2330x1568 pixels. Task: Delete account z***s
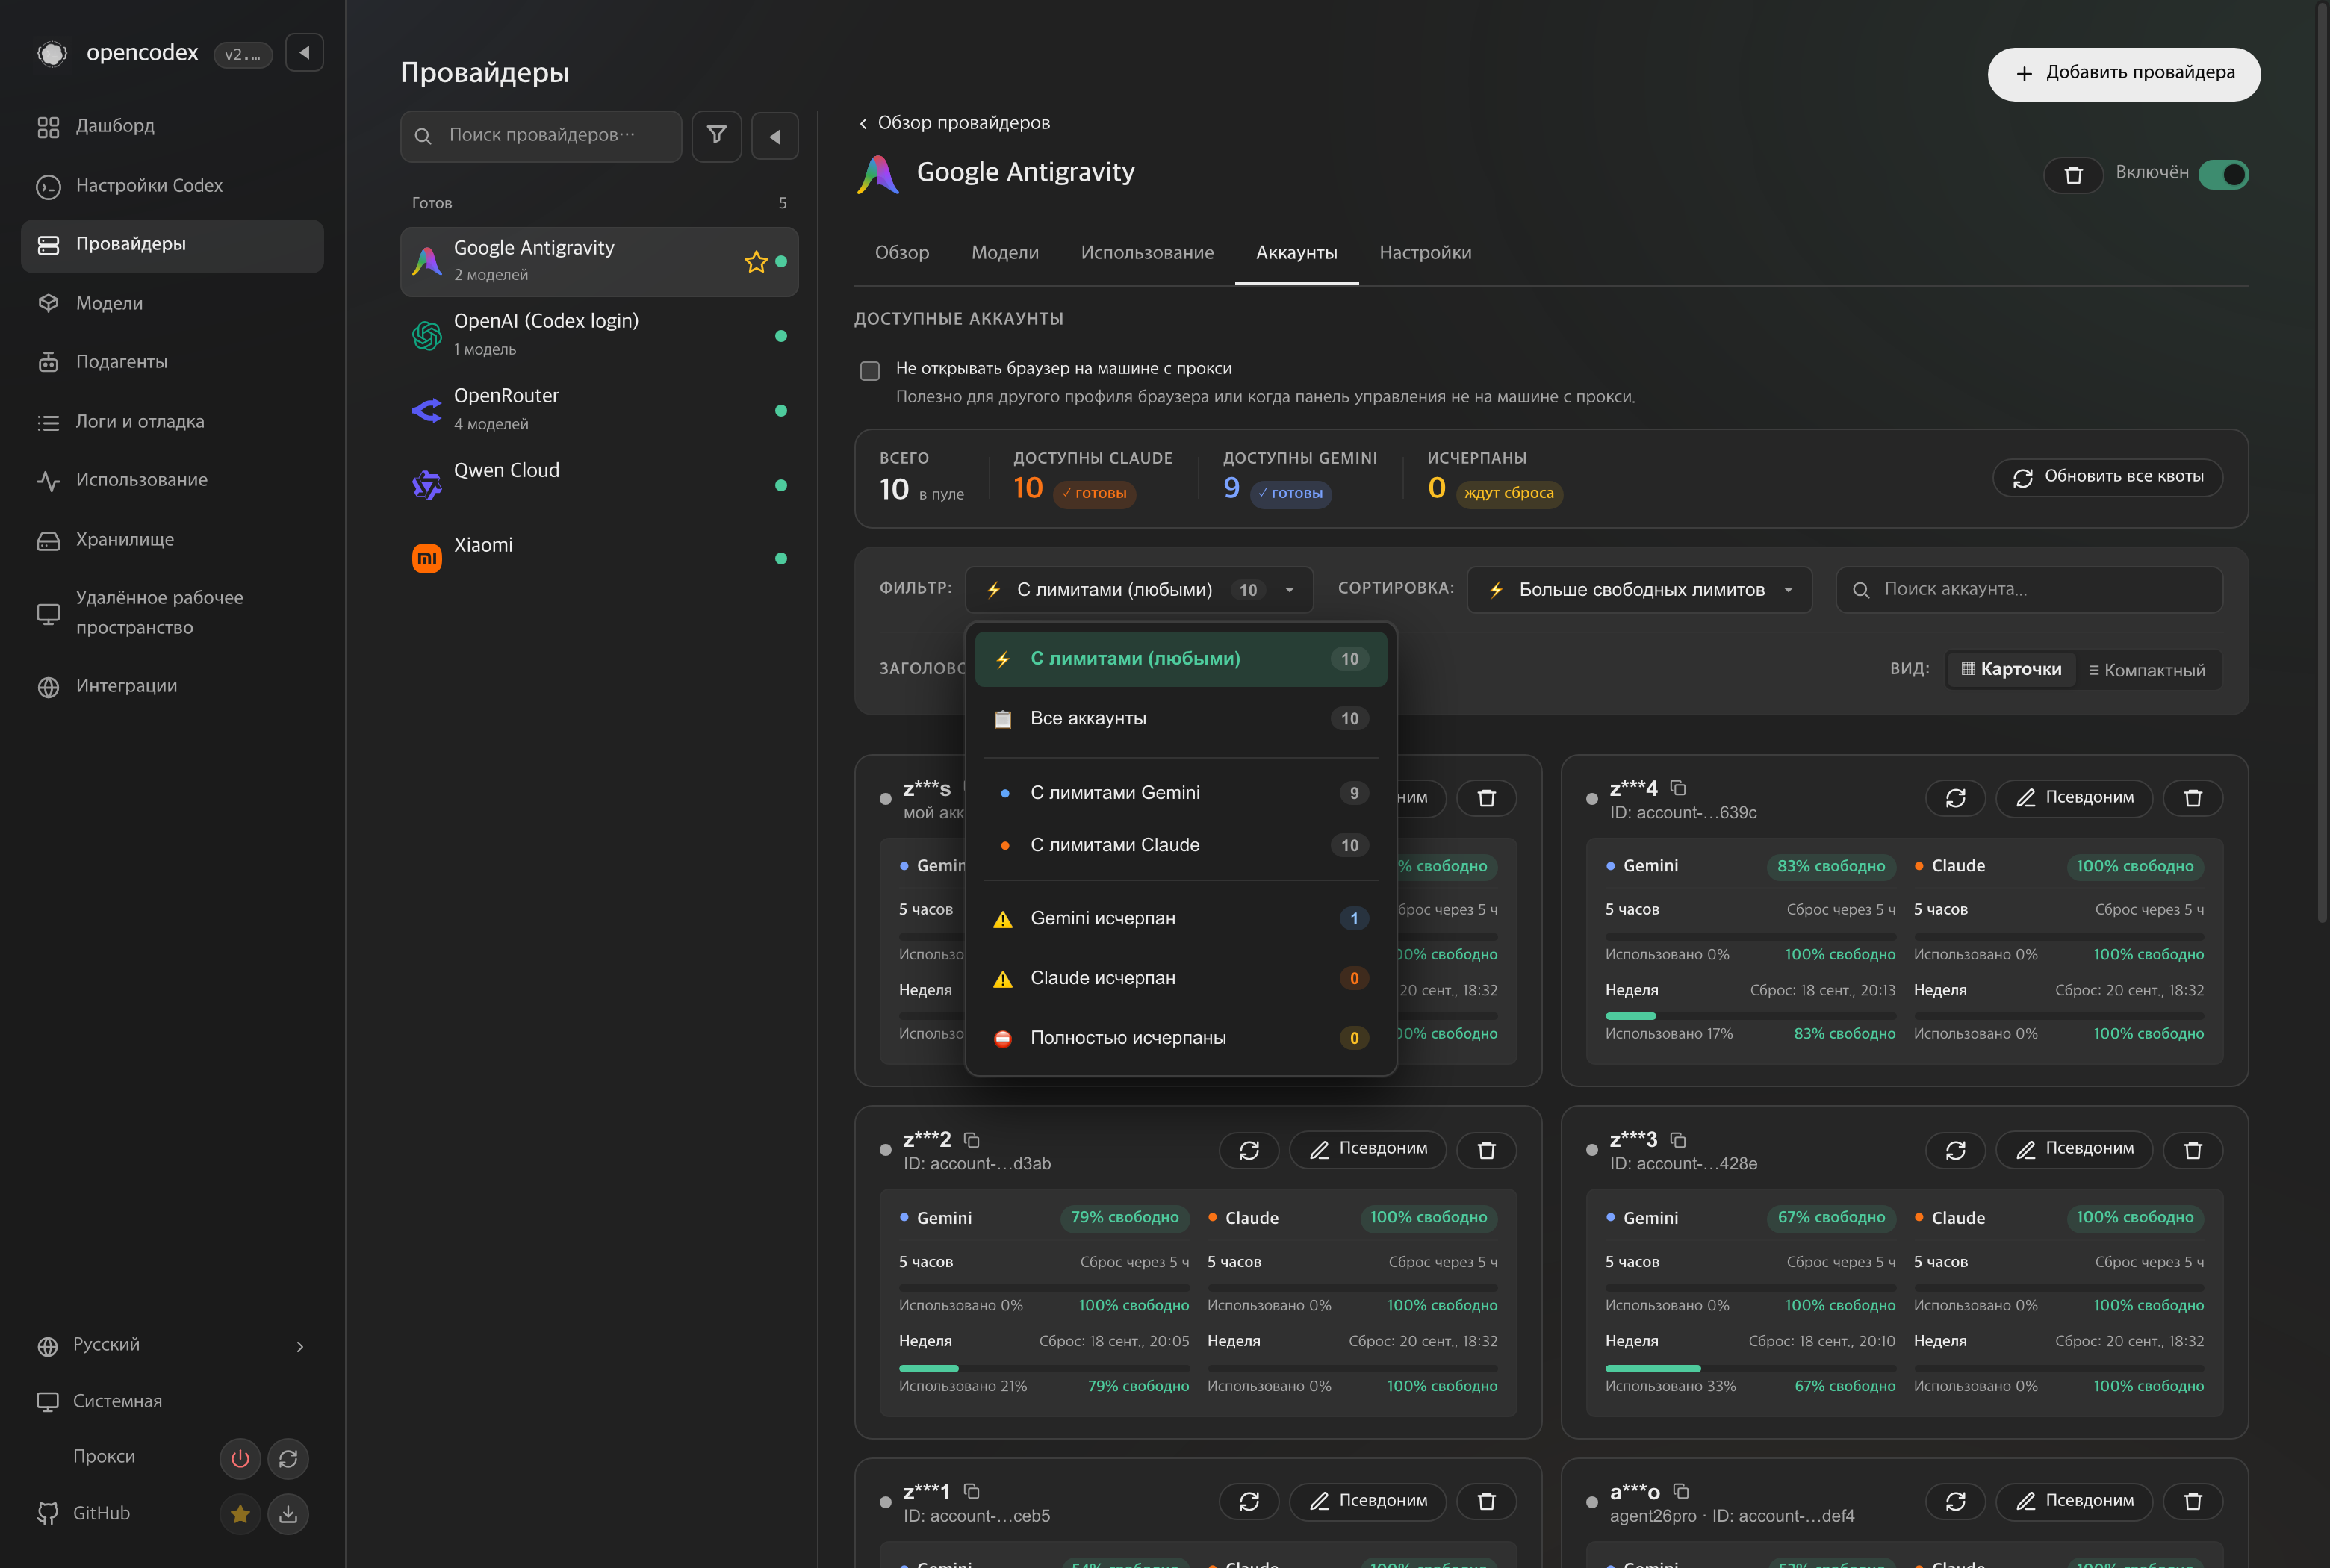[x=1487, y=798]
